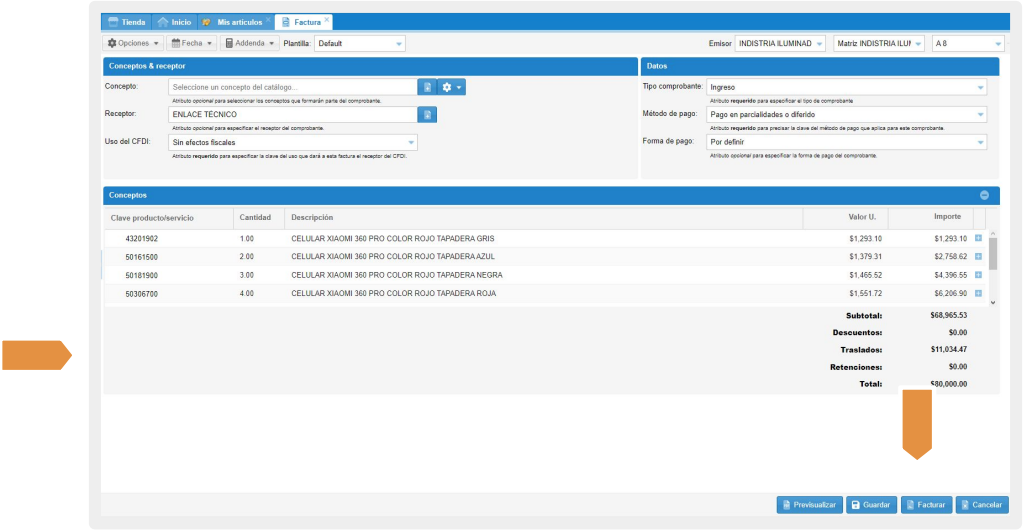Click the receptor lookup icon beside ENLACE TÉCNICO
Image resolution: width=1023 pixels, height=531 pixels.
click(x=427, y=115)
